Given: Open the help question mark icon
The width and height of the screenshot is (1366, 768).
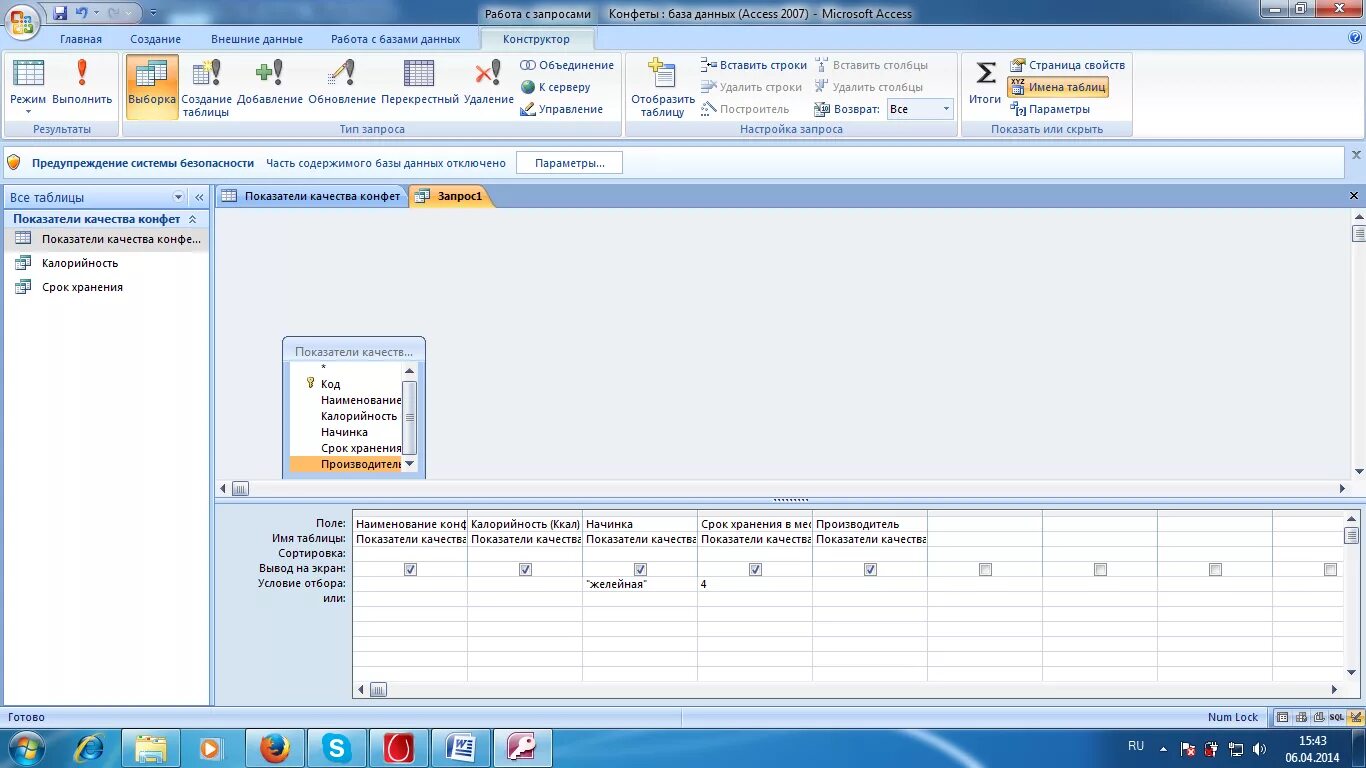Looking at the screenshot, I should coord(1355,38).
